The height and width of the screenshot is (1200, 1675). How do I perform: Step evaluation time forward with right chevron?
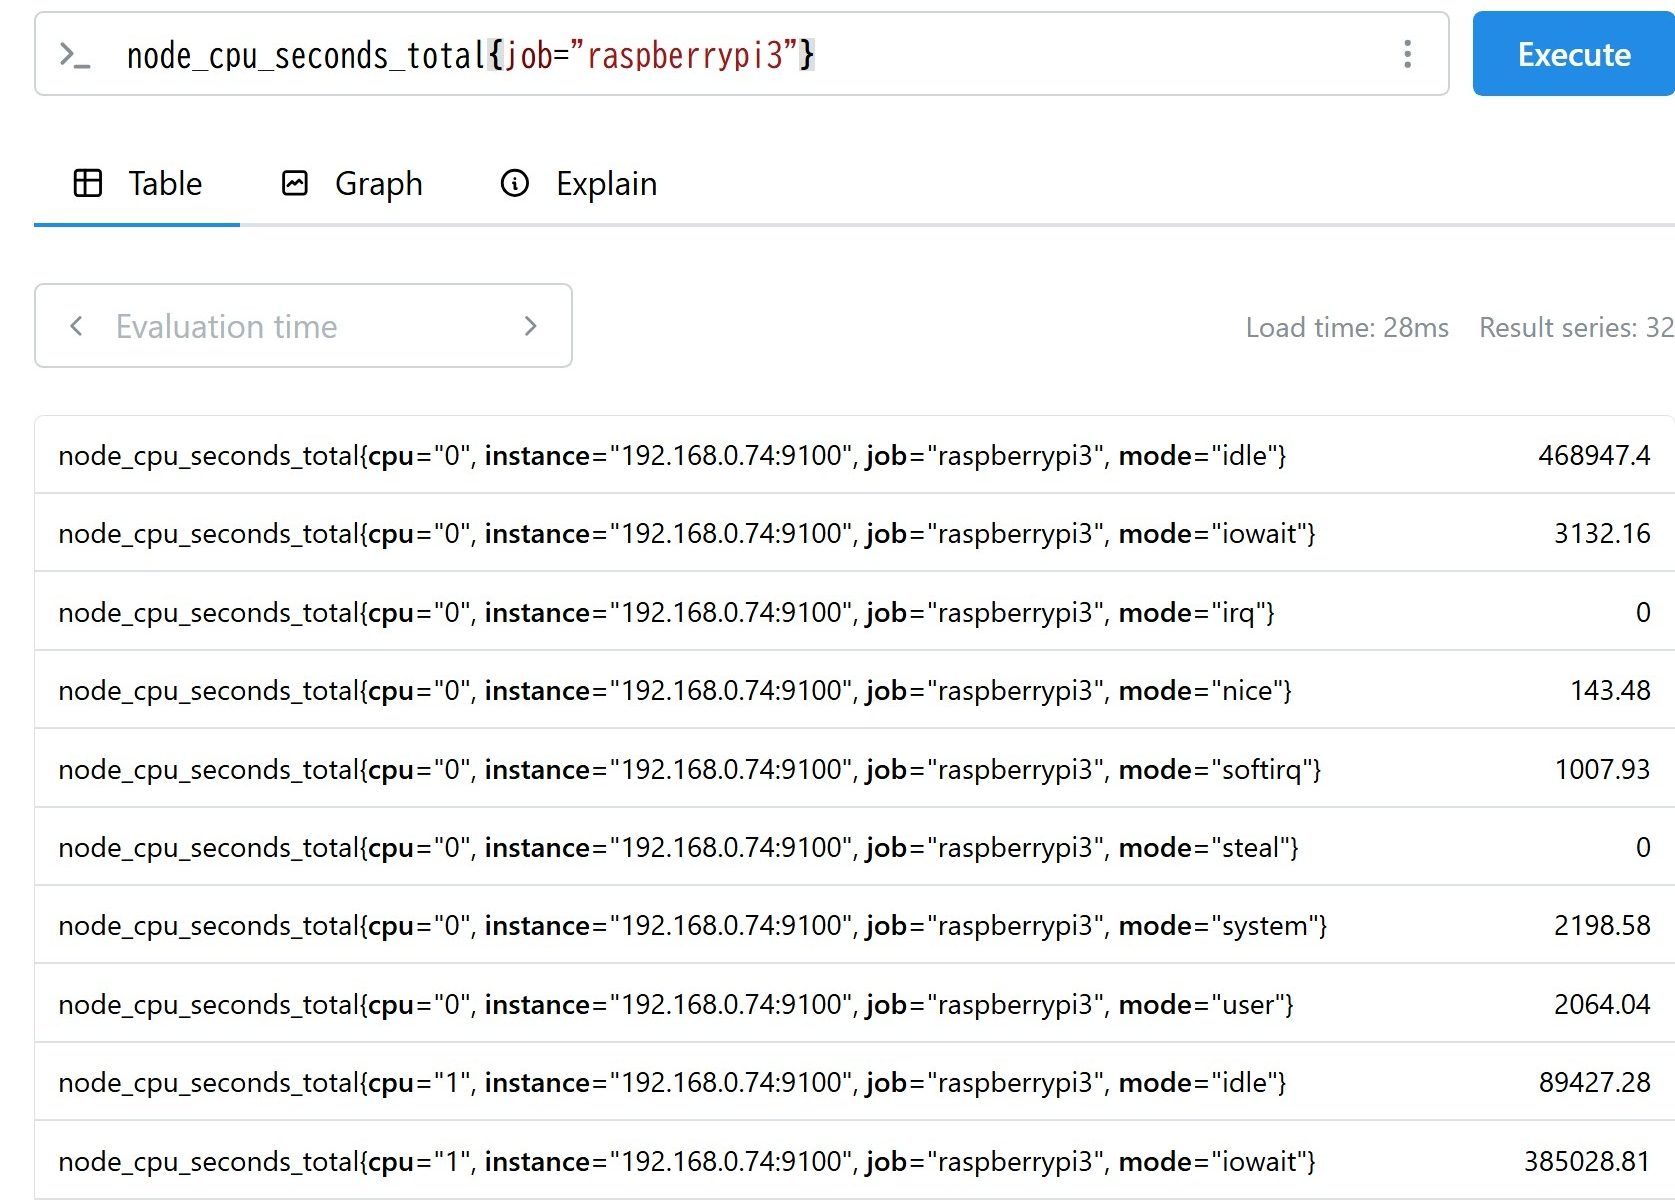pyautogui.click(x=530, y=326)
